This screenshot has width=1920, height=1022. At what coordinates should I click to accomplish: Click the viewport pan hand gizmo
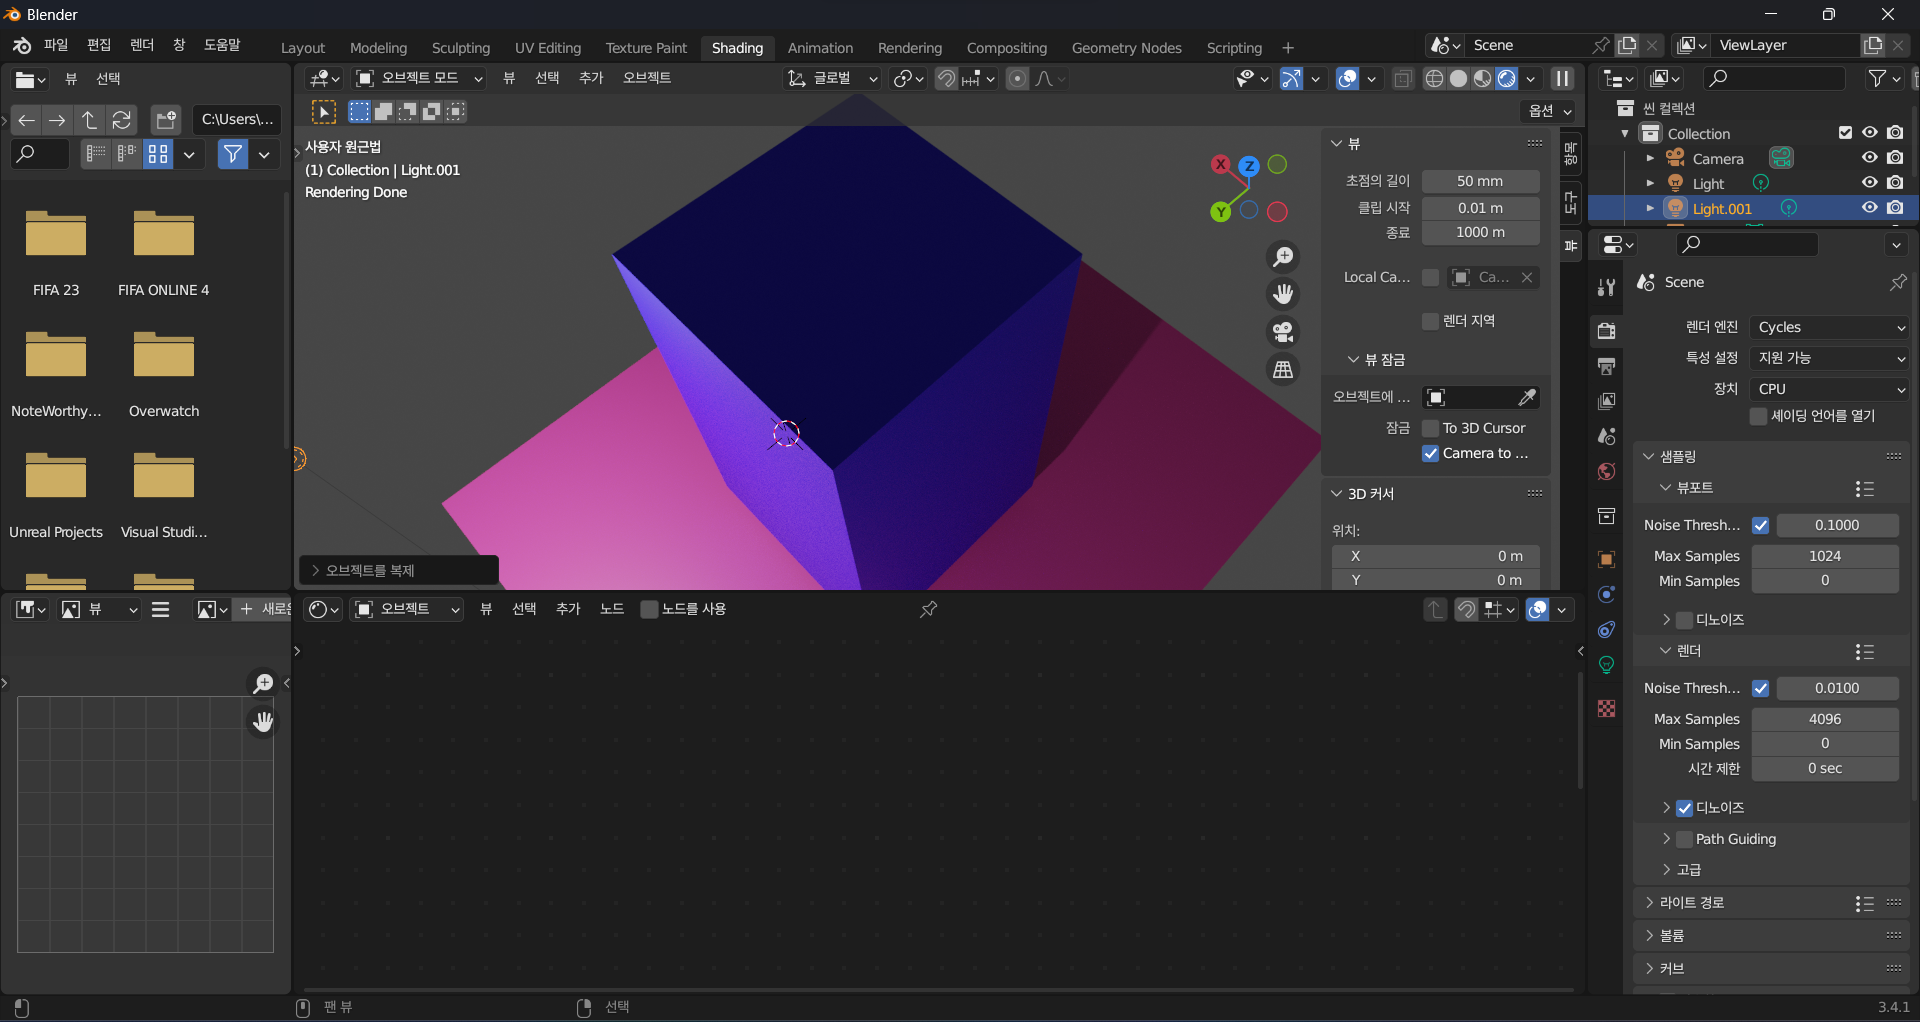pos(1283,294)
